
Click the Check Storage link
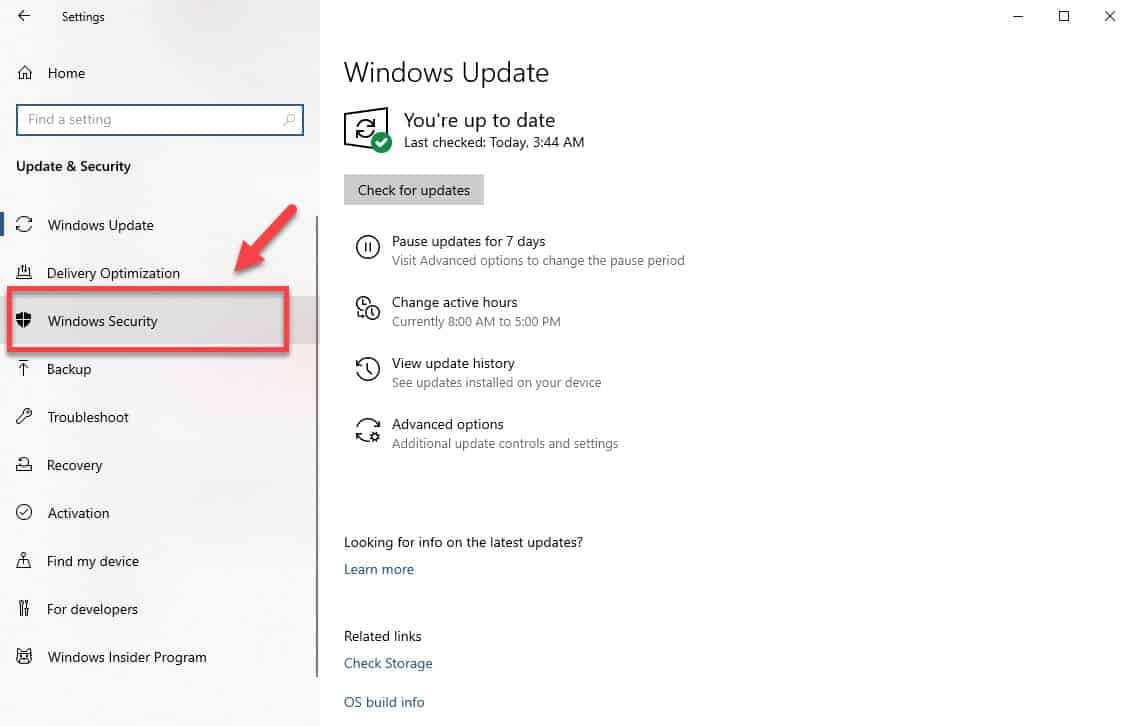point(388,663)
